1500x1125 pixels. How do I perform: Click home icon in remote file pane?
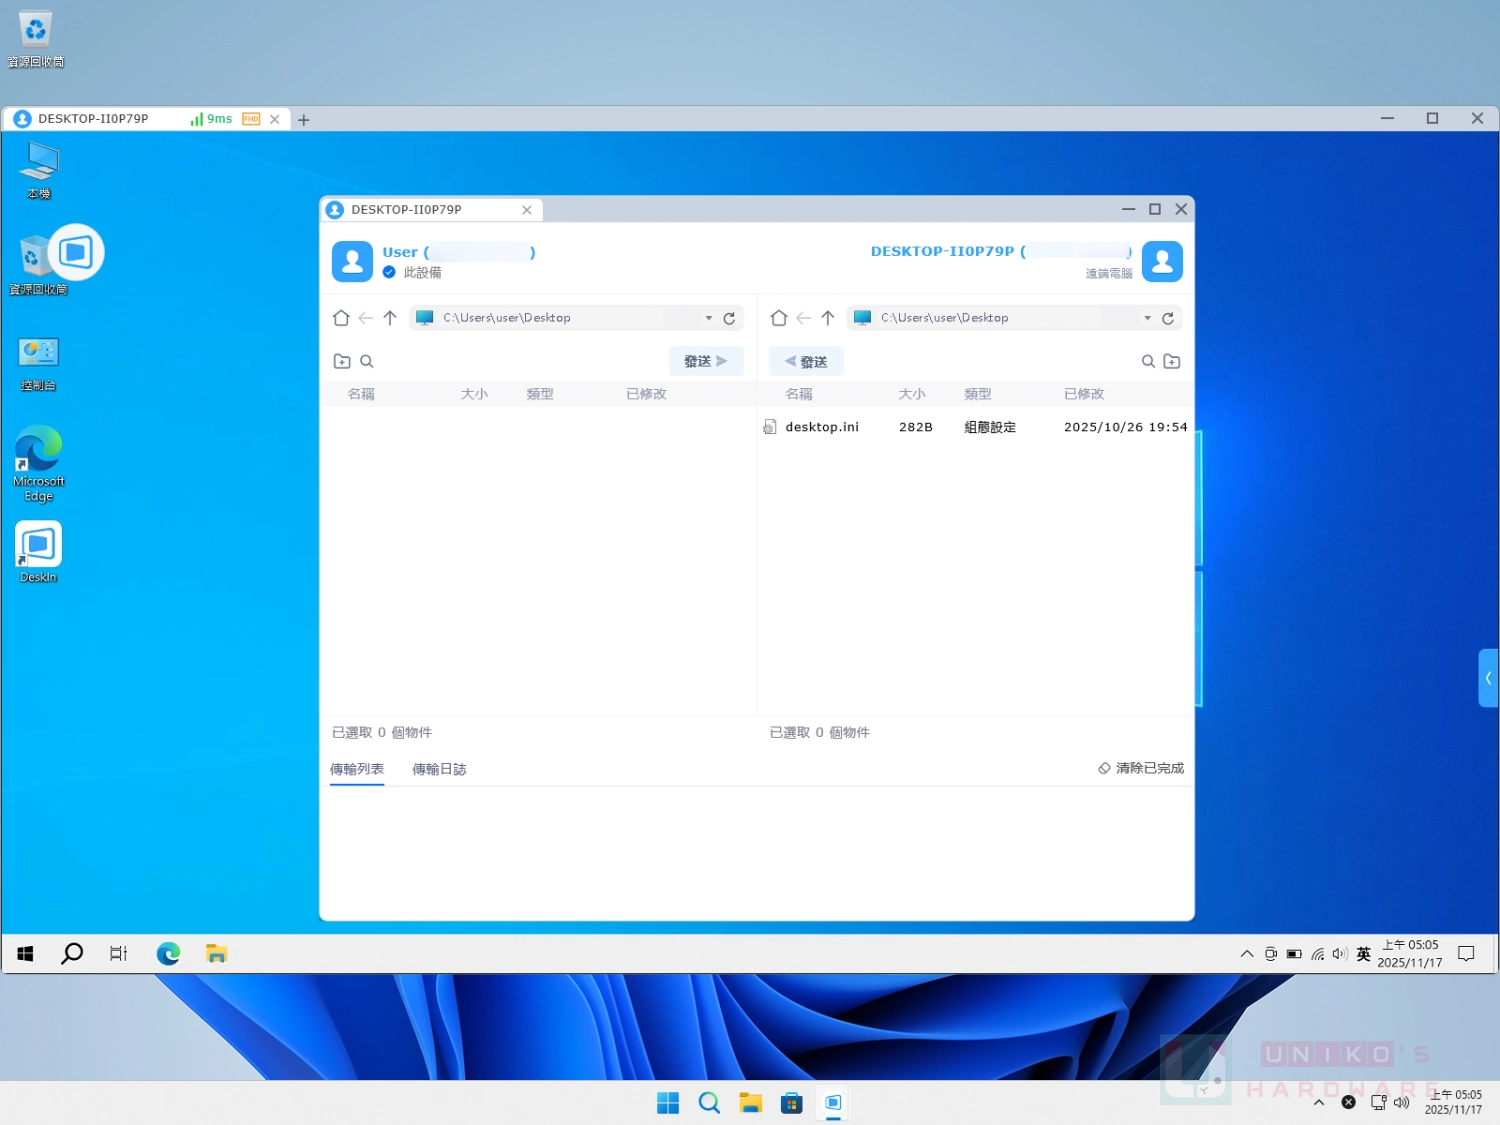tap(779, 318)
